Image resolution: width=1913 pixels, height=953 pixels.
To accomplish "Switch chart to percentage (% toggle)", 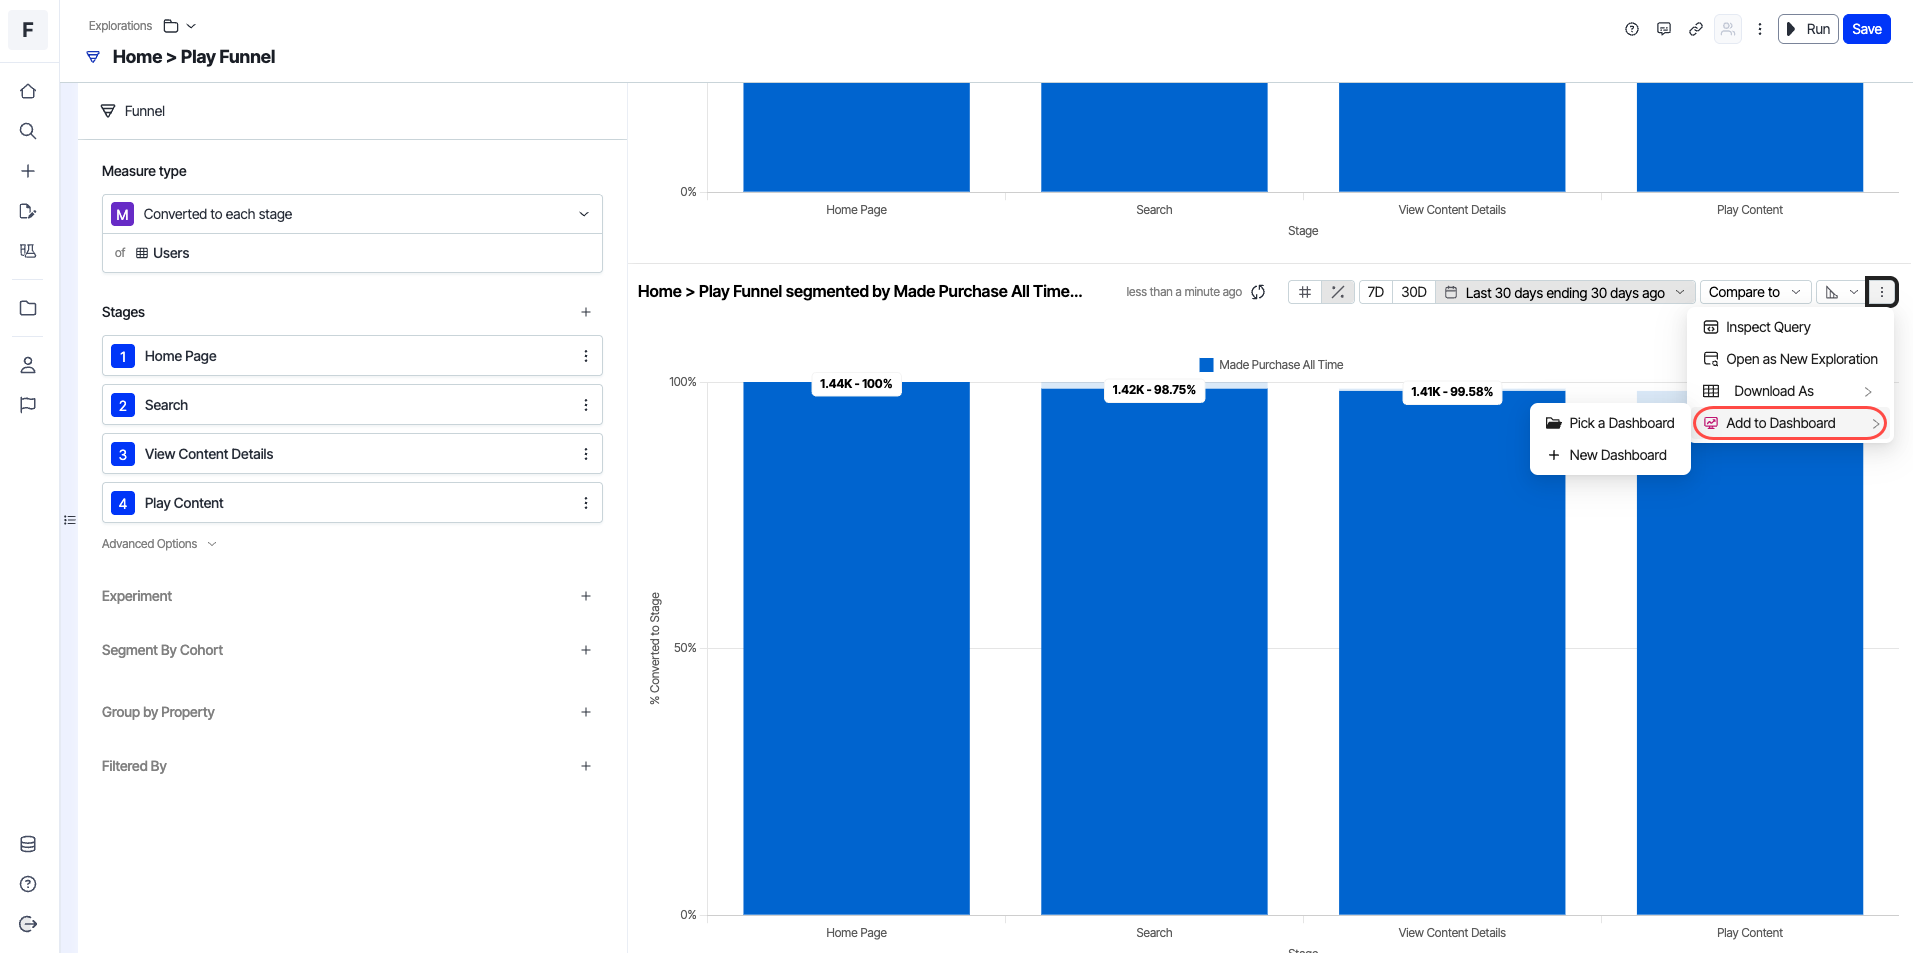I will pos(1338,292).
